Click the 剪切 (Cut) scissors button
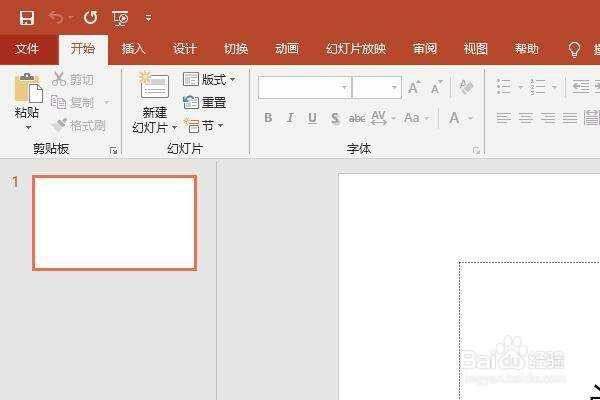Image resolution: width=600 pixels, height=400 pixels. coord(73,79)
